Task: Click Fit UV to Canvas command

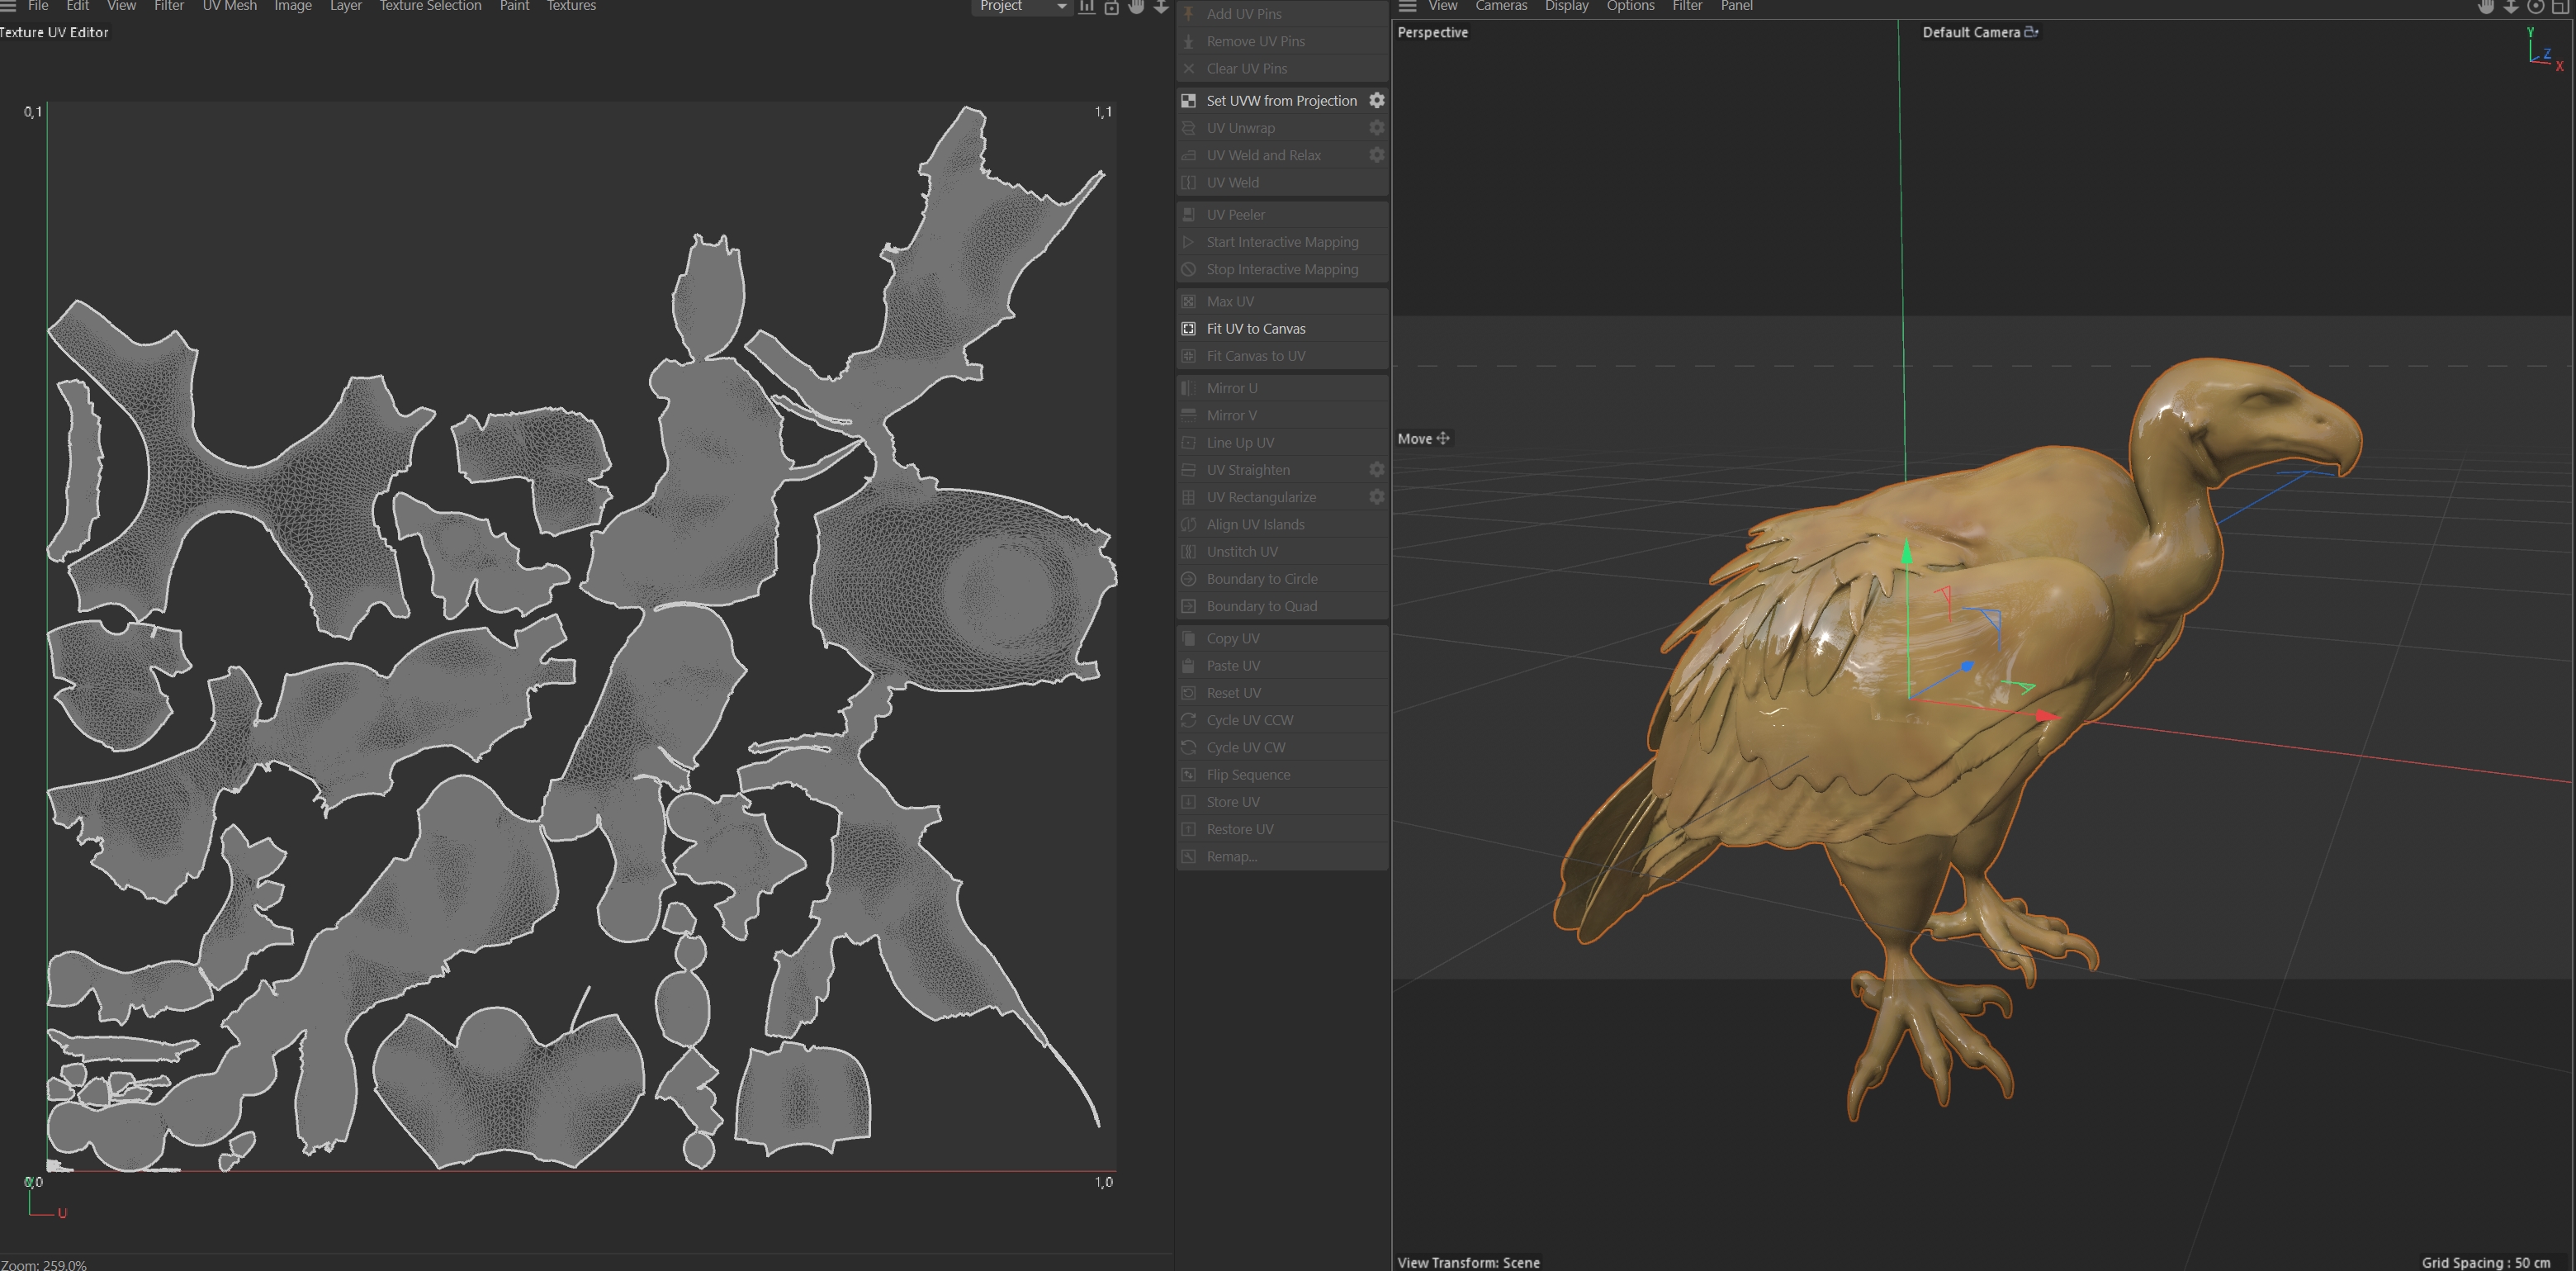Action: click(x=1256, y=329)
